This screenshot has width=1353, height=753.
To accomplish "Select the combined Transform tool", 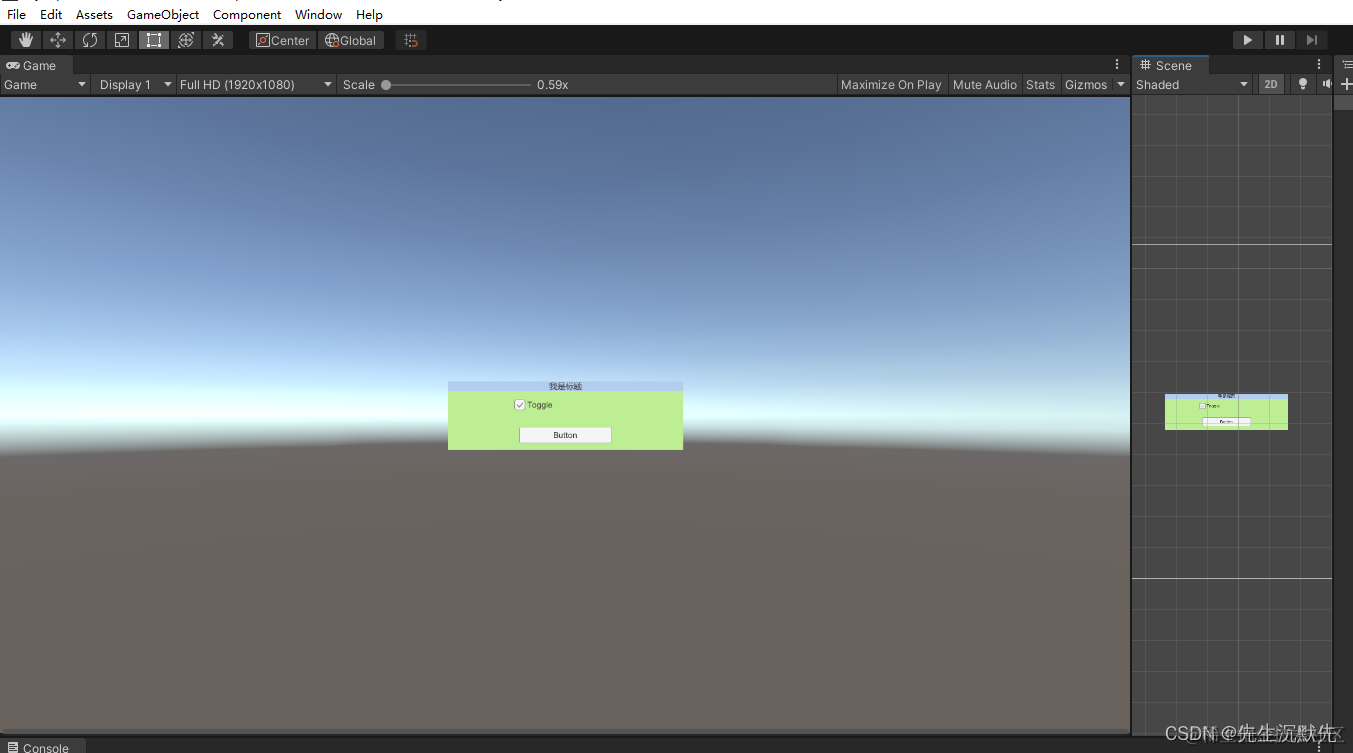I will click(x=186, y=40).
